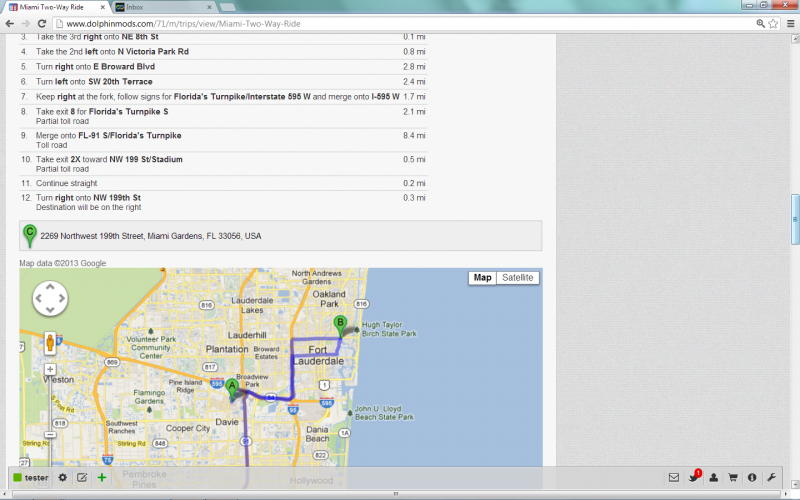800x500 pixels.
Task: Click map marker B near Fort Lauderdale
Action: click(x=340, y=326)
